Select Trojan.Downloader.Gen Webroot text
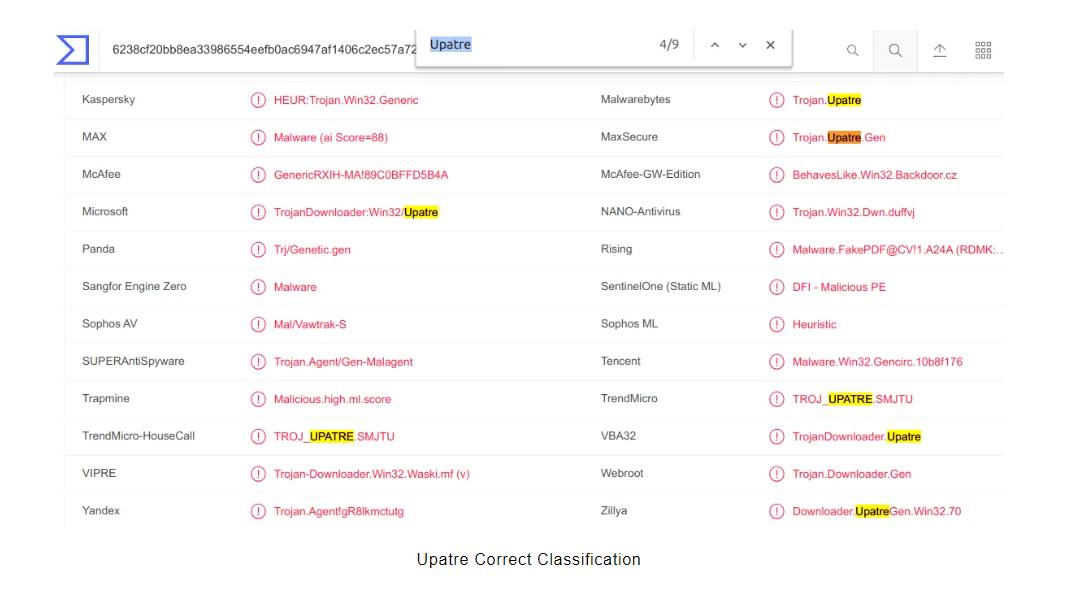Screen dimensions: 1065x597 [852, 473]
